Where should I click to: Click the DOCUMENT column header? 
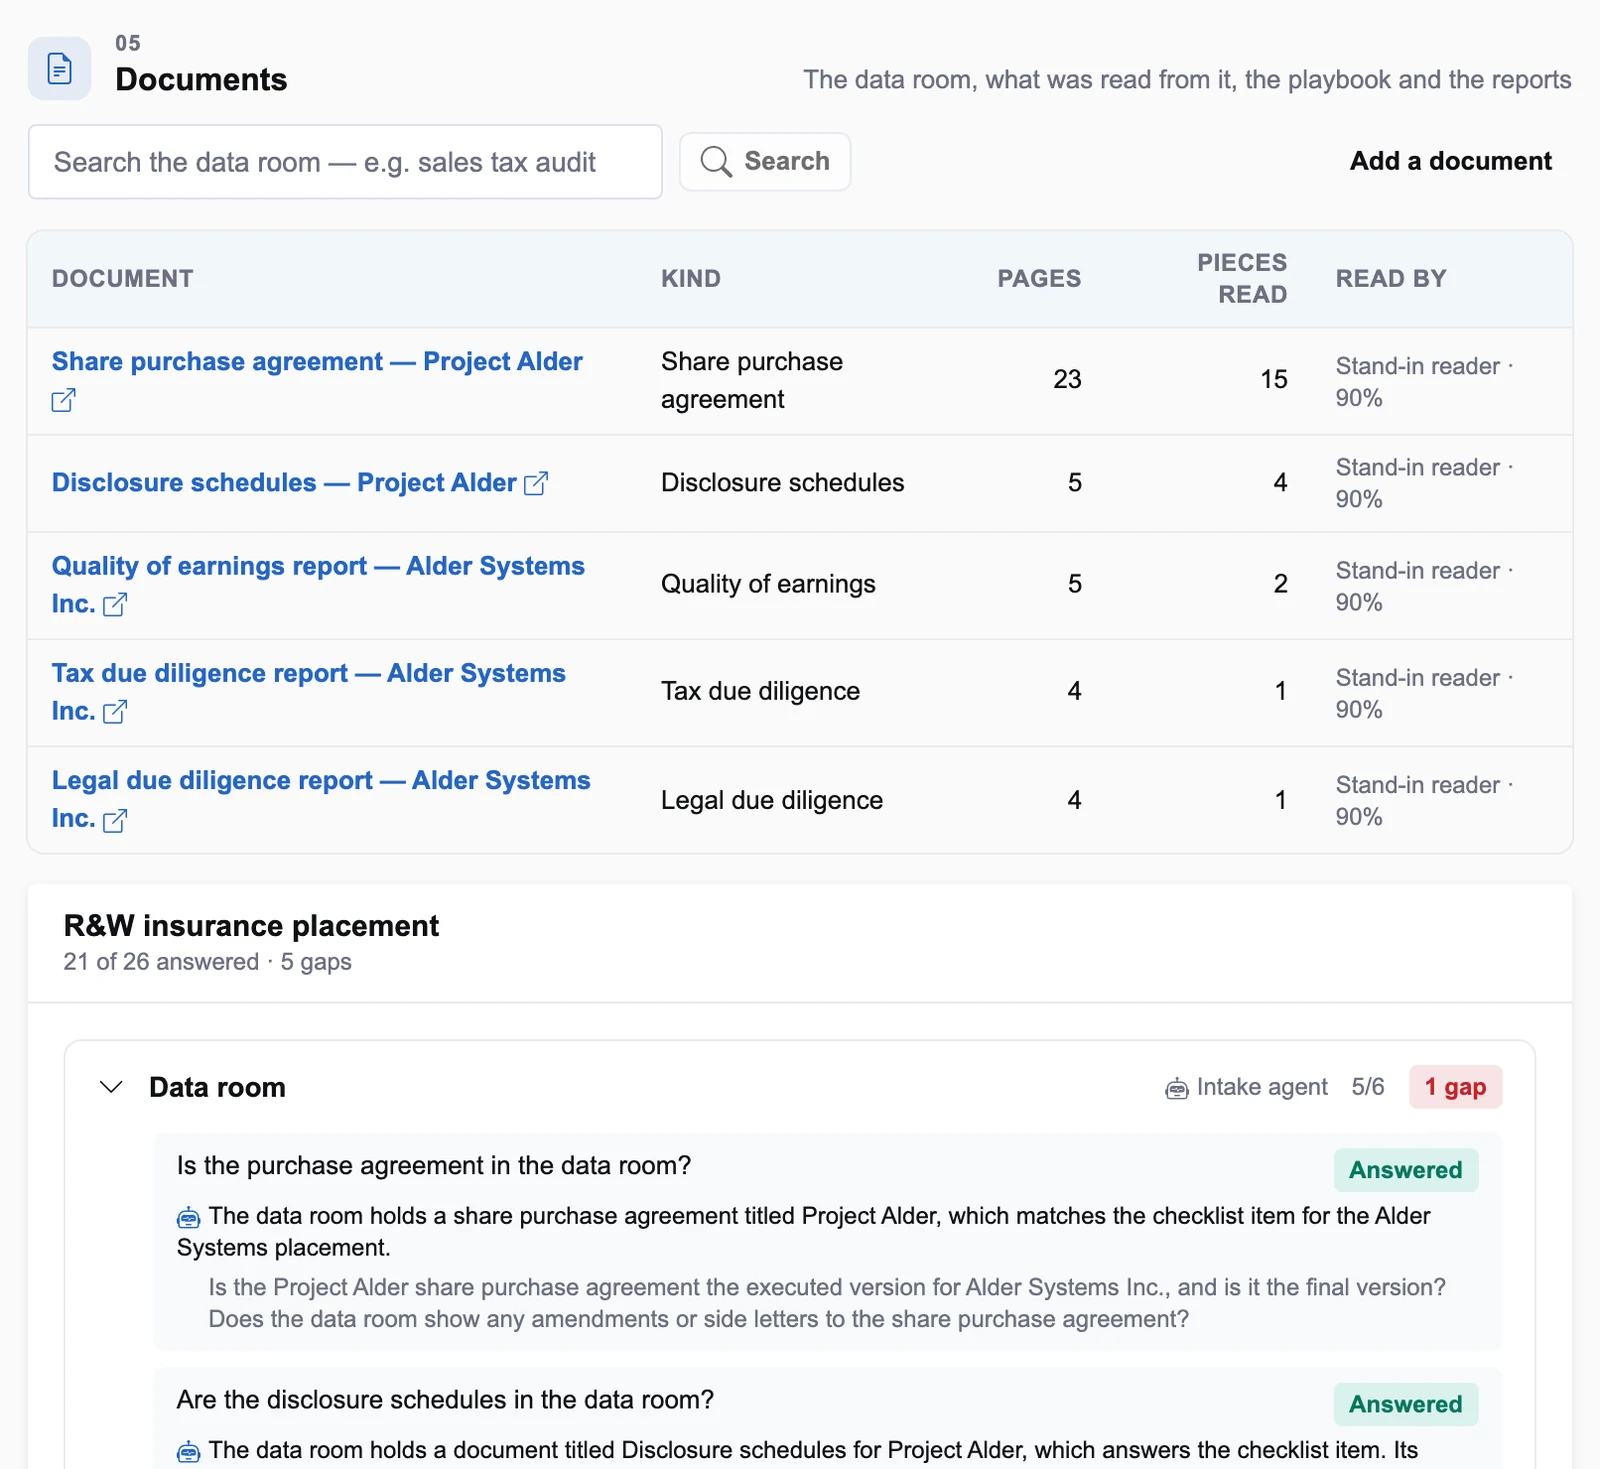point(123,278)
